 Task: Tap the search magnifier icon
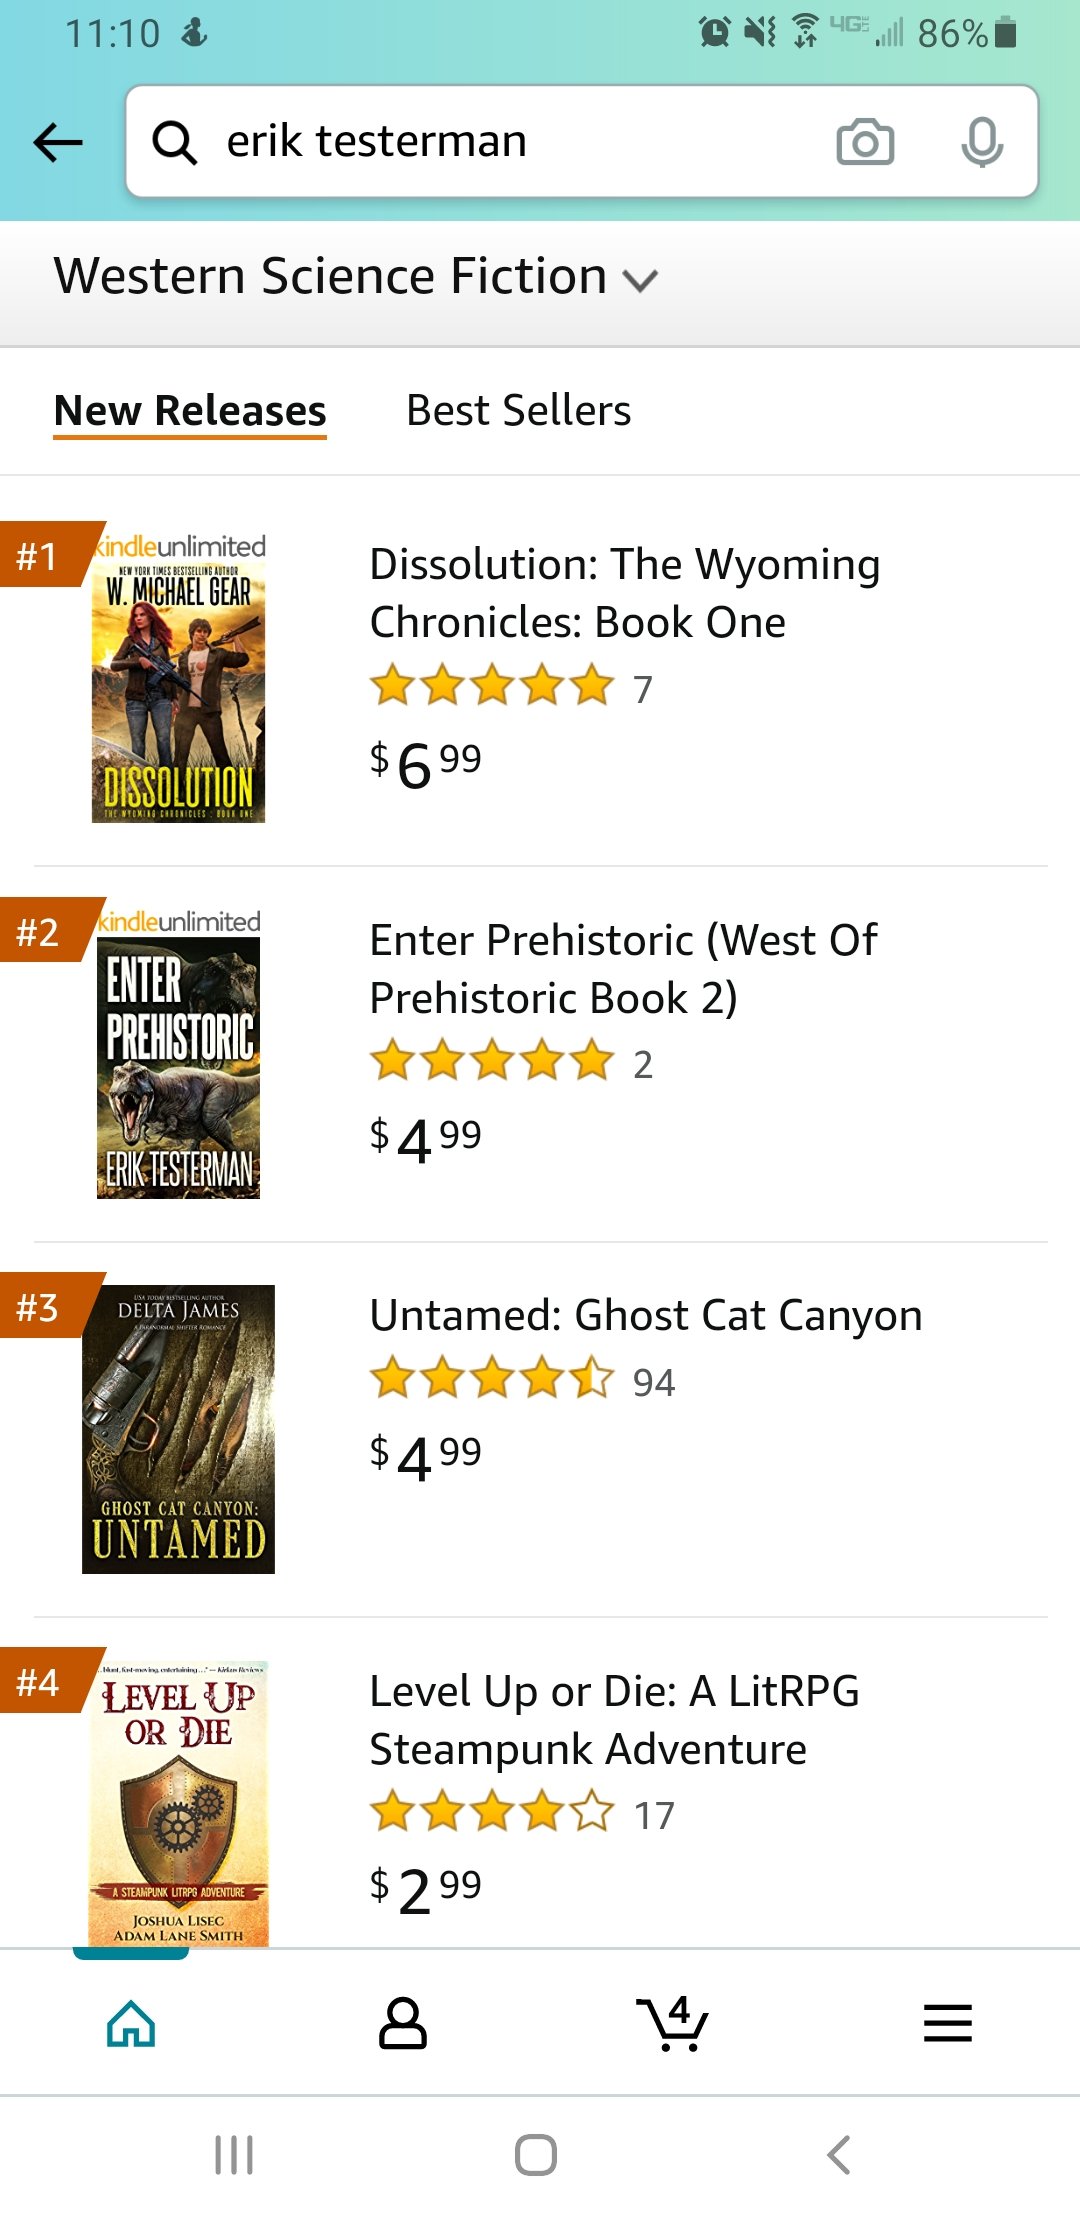click(174, 142)
